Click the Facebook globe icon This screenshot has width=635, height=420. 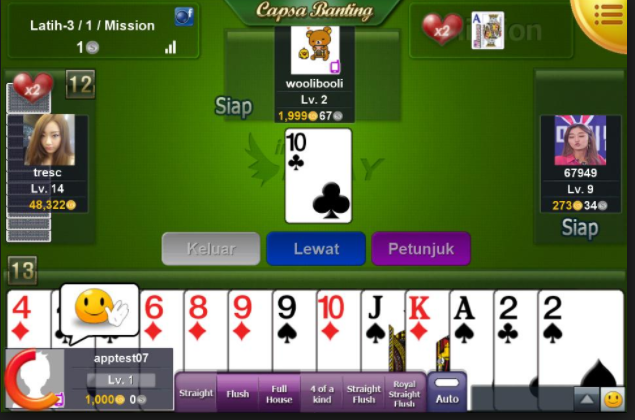pos(184,16)
